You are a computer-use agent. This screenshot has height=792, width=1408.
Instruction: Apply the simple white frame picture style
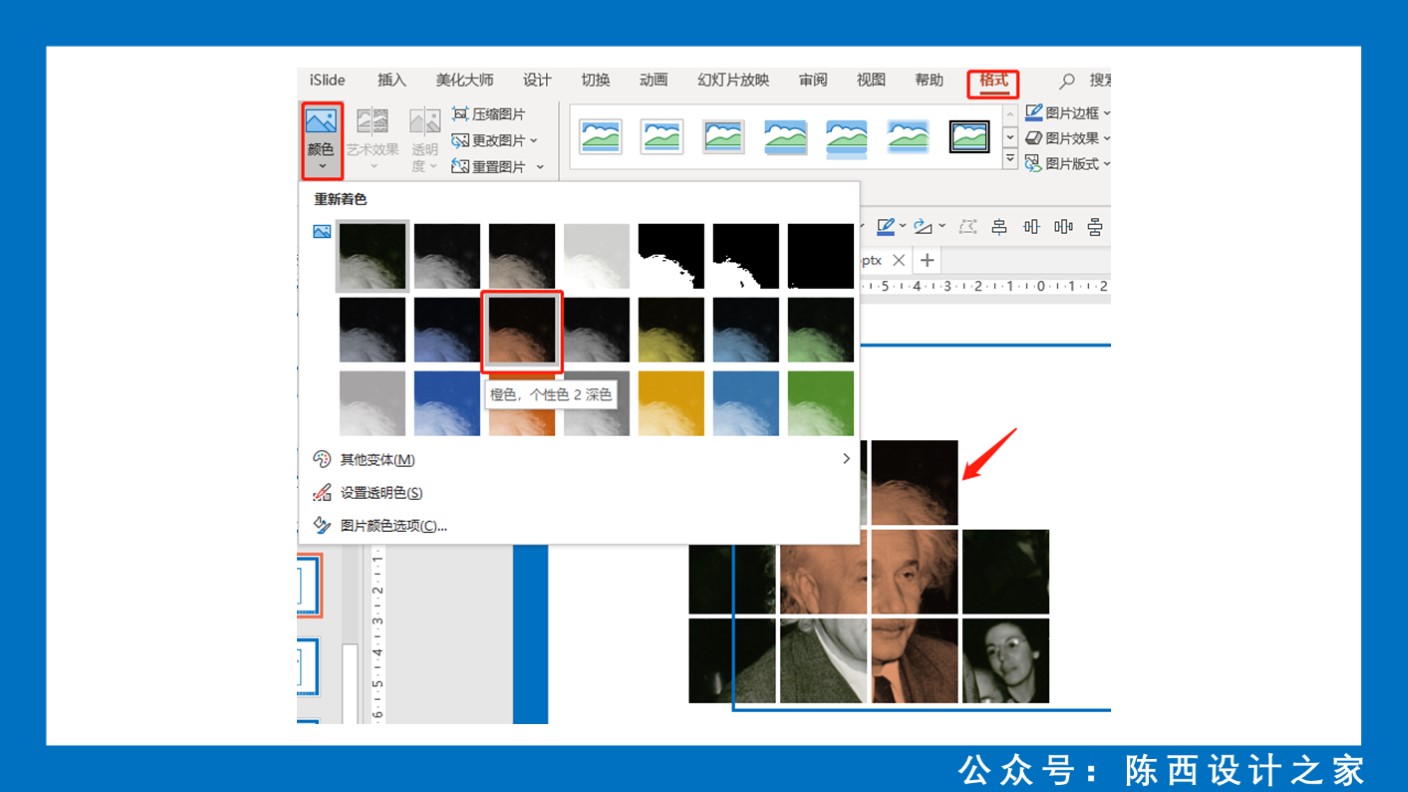[600, 136]
